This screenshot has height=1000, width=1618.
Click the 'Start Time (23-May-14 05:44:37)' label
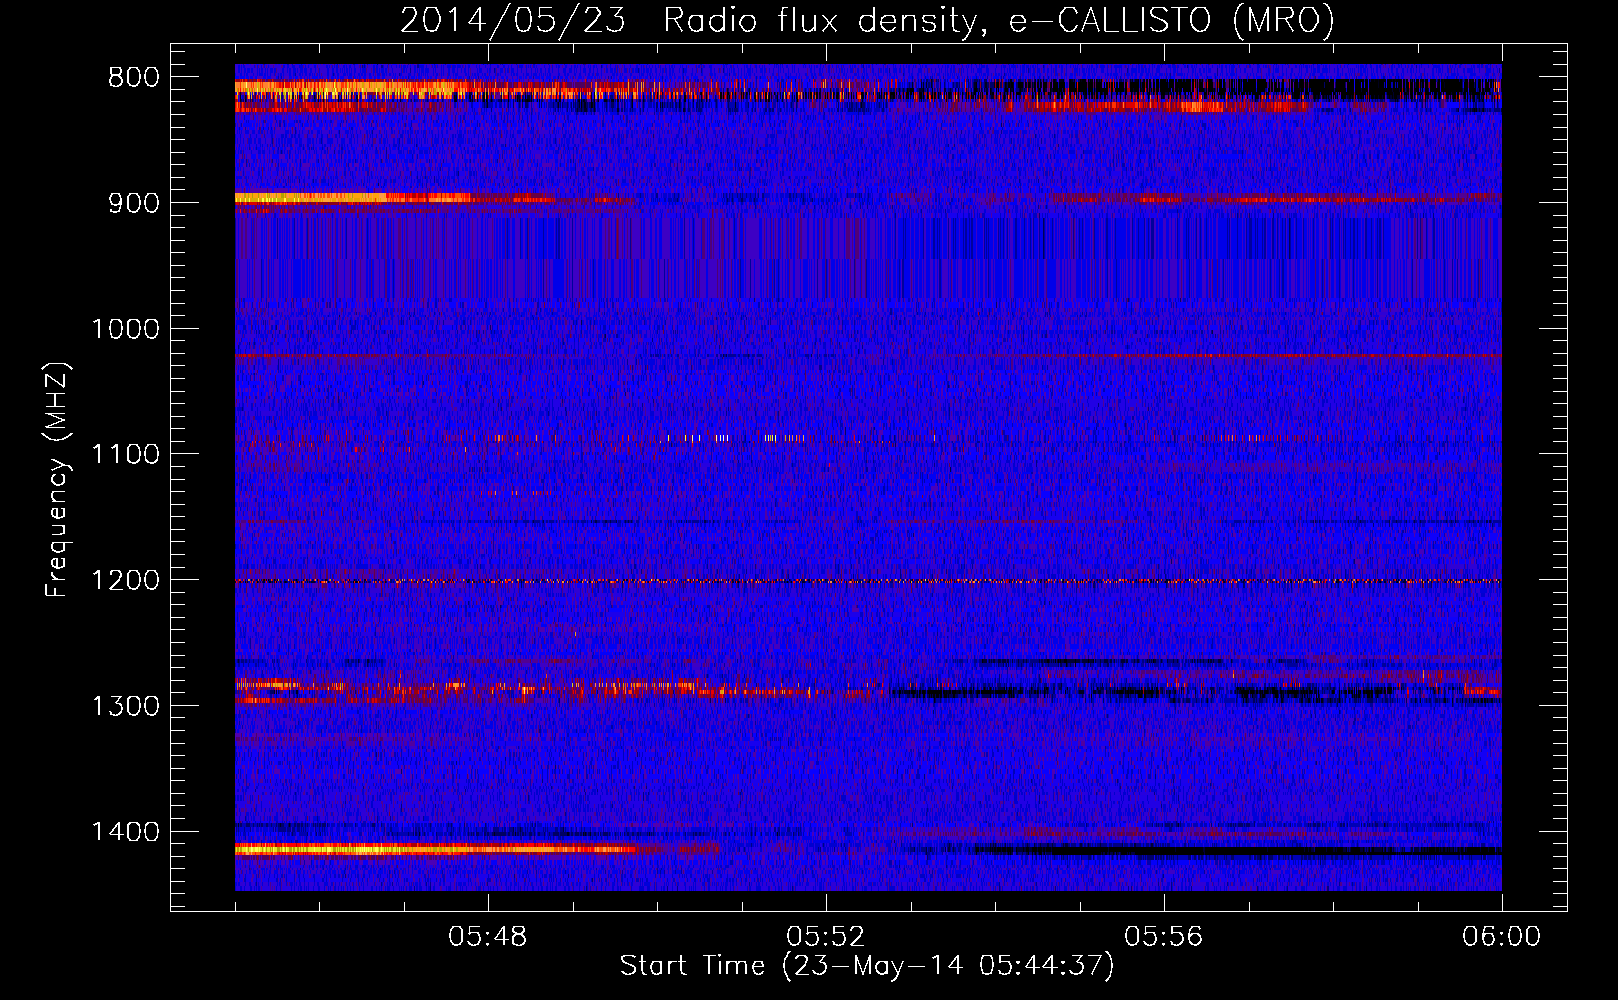tap(867, 966)
